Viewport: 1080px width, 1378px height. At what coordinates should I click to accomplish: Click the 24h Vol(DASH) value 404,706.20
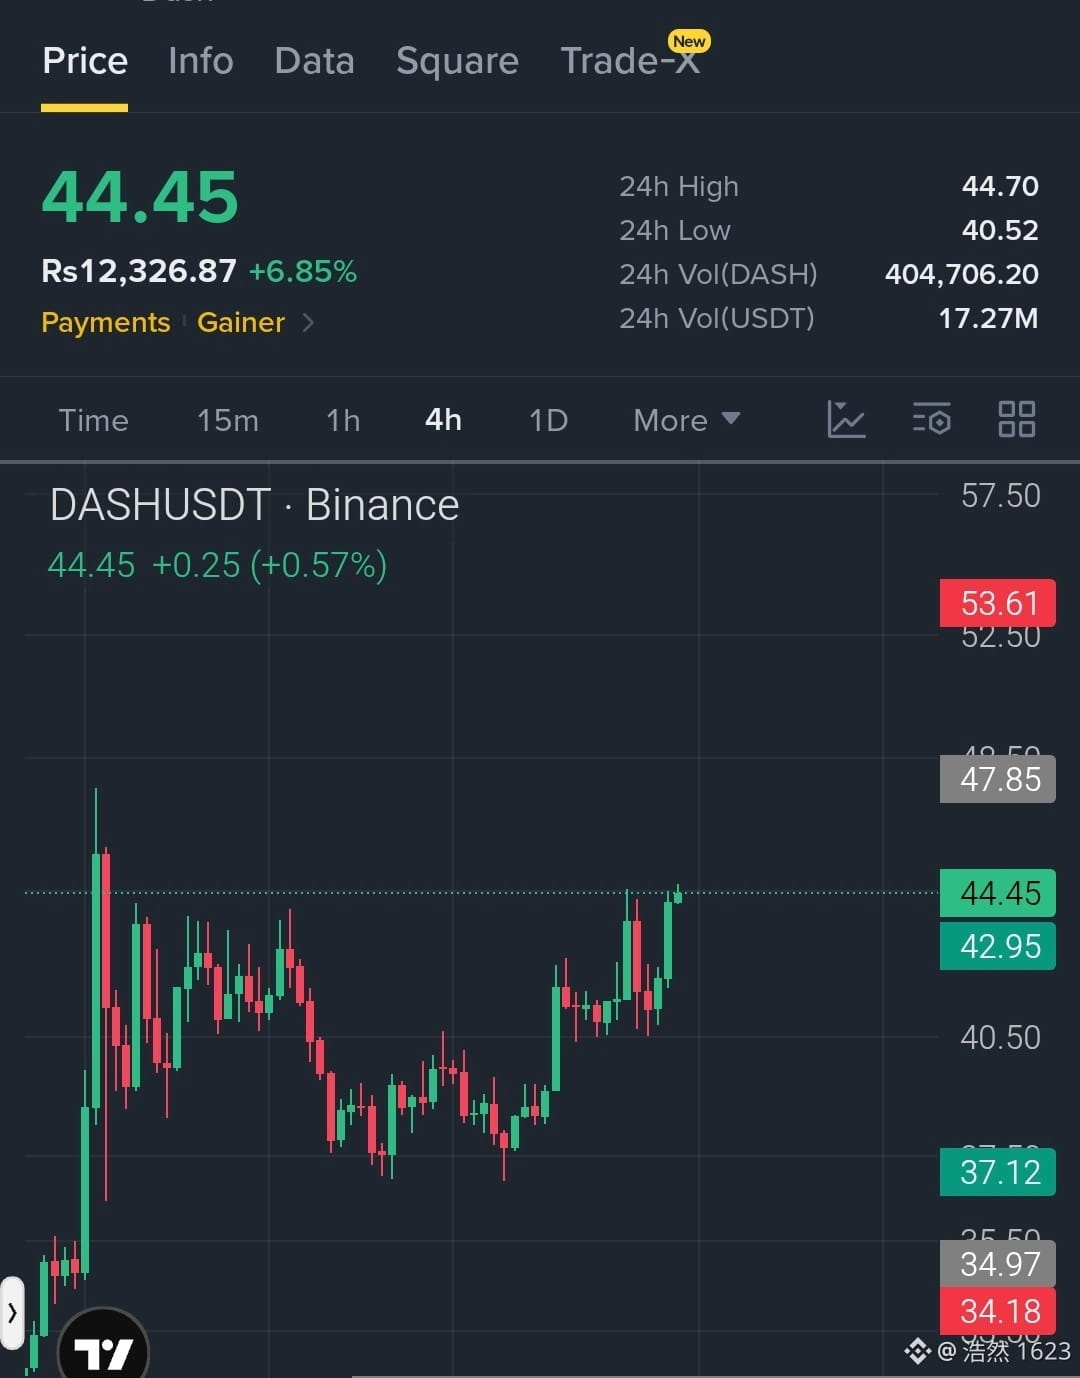962,274
